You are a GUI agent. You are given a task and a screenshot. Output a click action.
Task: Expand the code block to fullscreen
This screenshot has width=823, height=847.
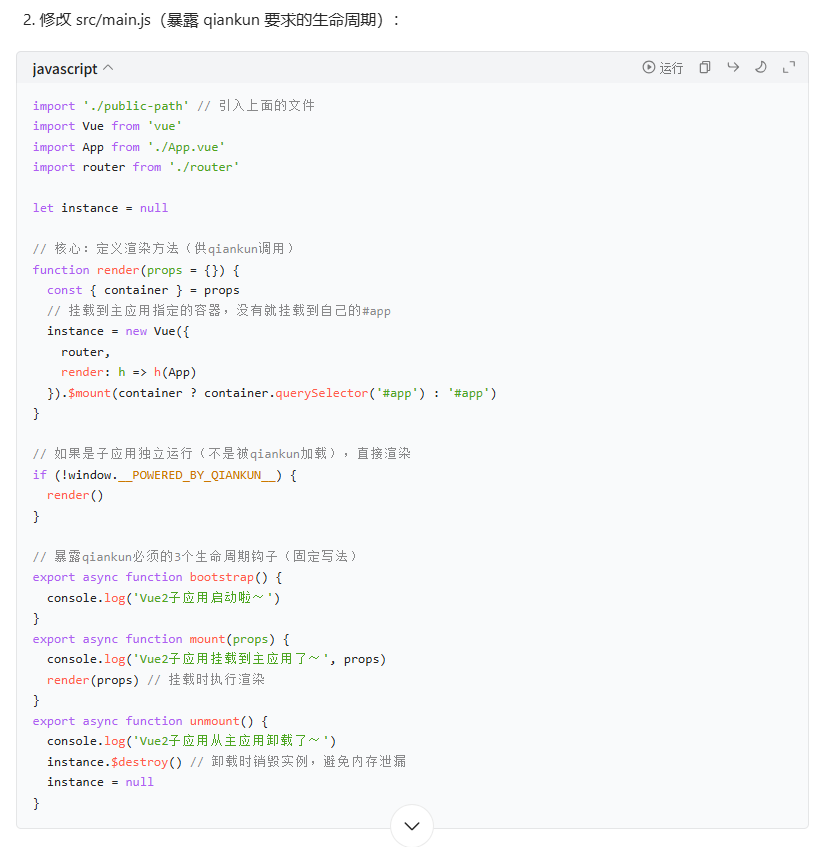[x=788, y=68]
